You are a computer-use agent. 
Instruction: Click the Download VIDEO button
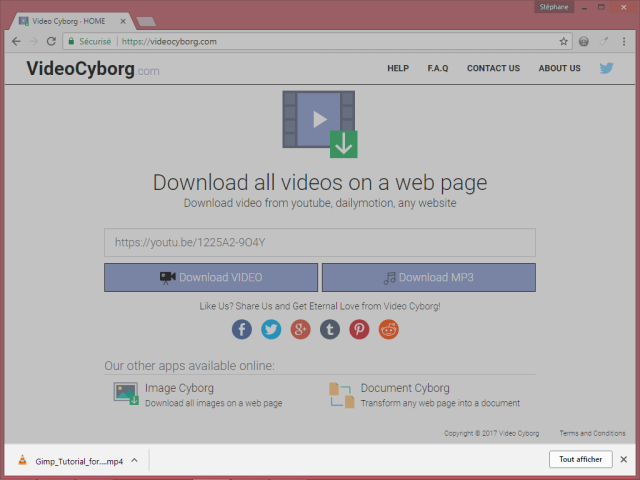(211, 278)
